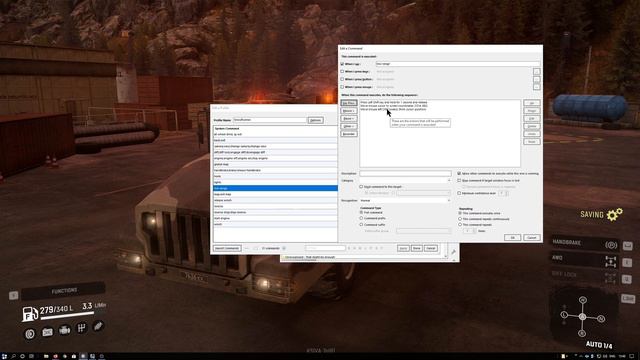
Task: Select the R gear on shifter diagram
Action: tap(582, 333)
